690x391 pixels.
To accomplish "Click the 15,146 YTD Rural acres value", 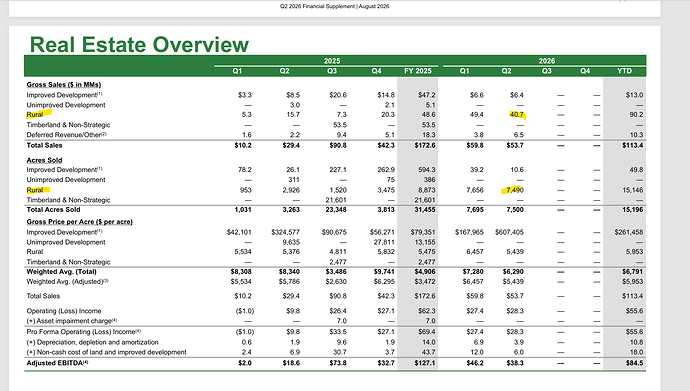I will 632,190.
